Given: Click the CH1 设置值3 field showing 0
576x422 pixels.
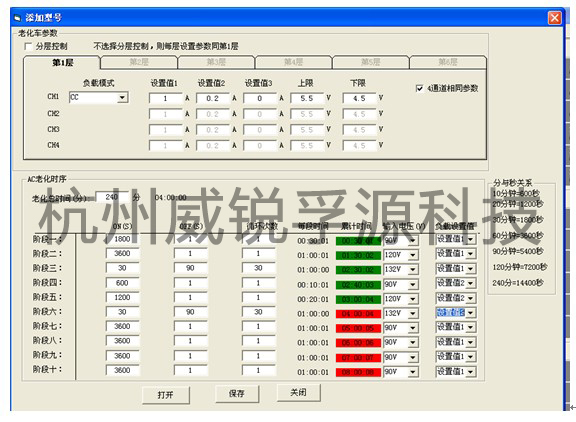Looking at the screenshot, I should (259, 98).
